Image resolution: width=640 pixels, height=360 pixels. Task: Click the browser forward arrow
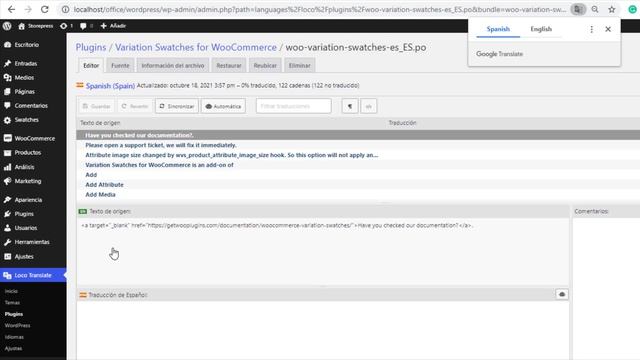[28, 9]
